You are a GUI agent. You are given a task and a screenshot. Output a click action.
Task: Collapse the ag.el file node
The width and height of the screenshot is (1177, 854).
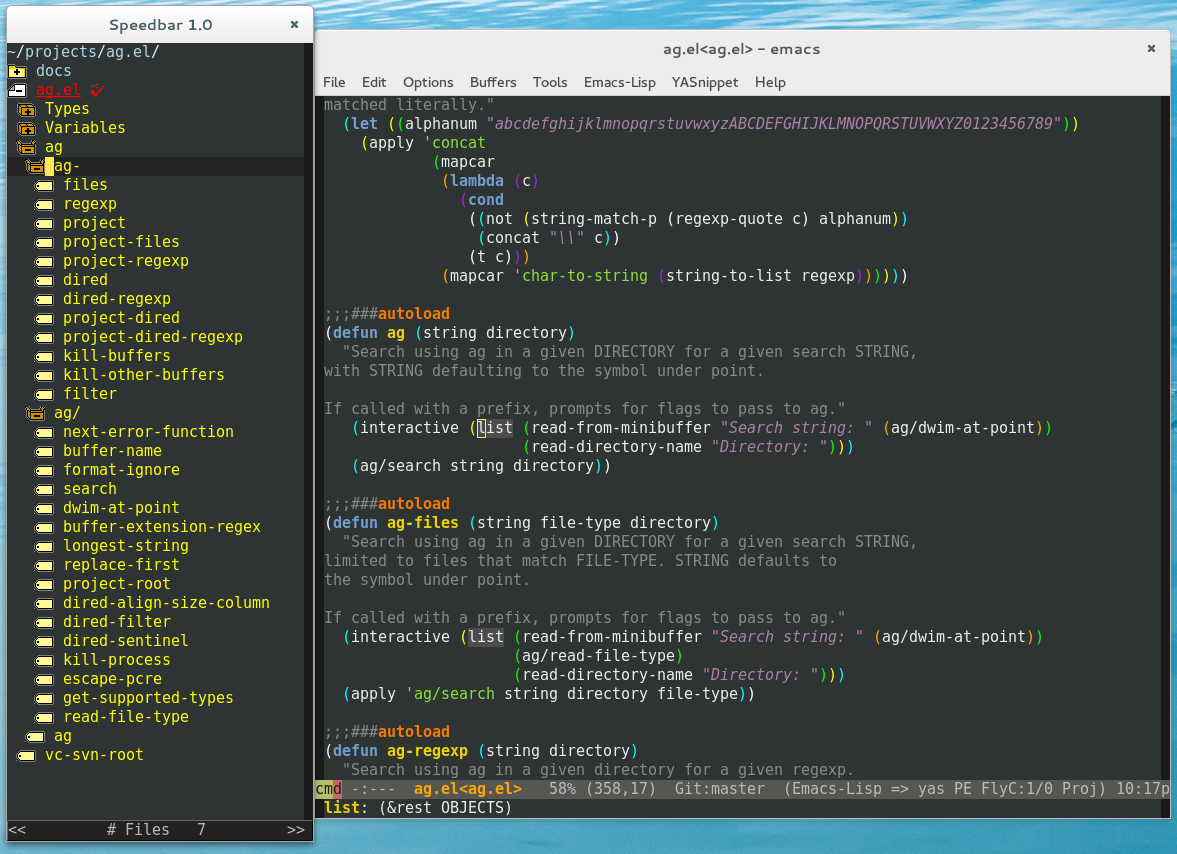coord(17,90)
